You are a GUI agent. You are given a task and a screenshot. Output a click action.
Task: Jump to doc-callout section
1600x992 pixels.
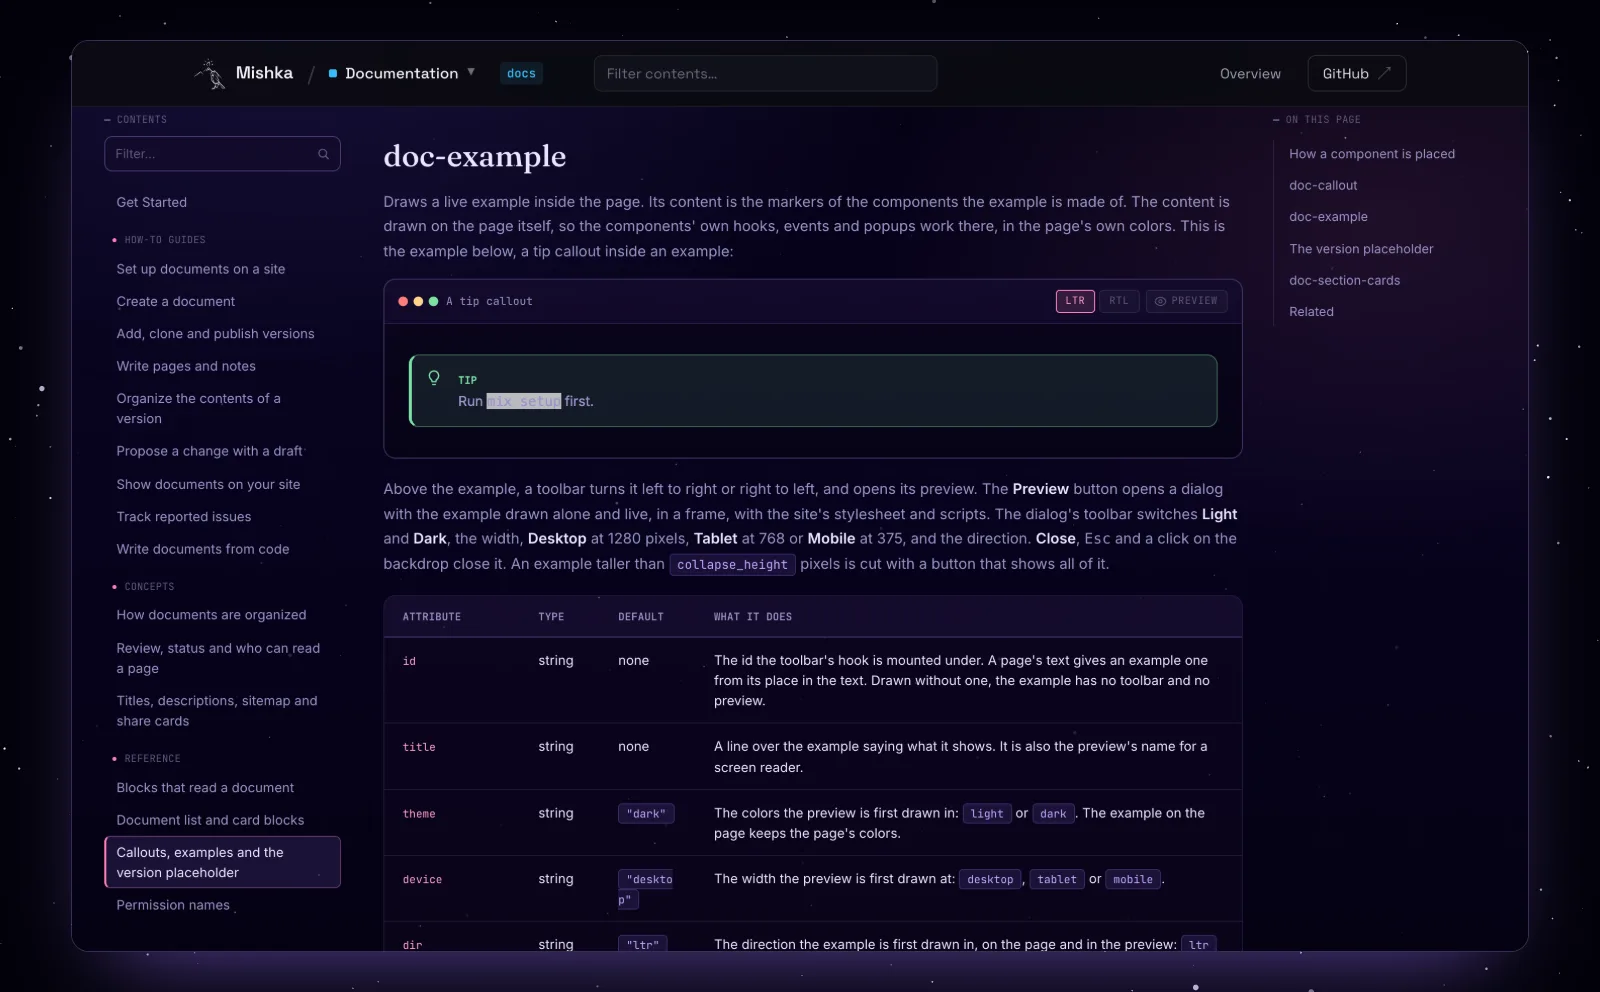click(1323, 185)
